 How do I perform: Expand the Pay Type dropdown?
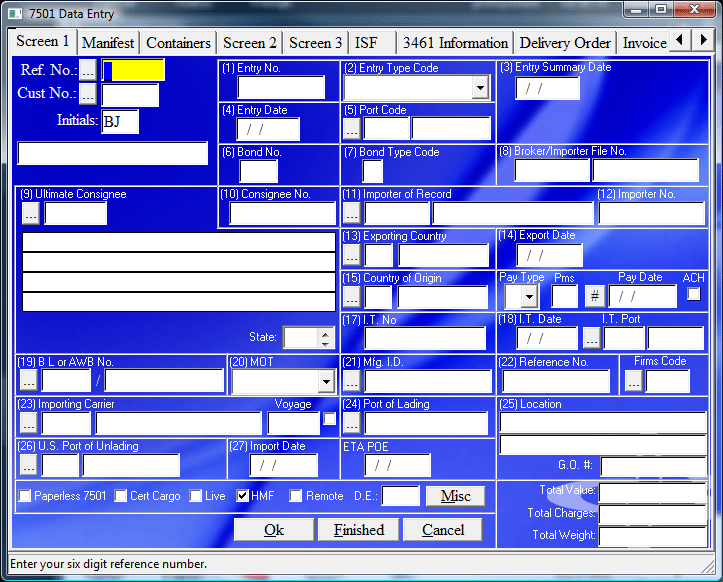coord(529,297)
